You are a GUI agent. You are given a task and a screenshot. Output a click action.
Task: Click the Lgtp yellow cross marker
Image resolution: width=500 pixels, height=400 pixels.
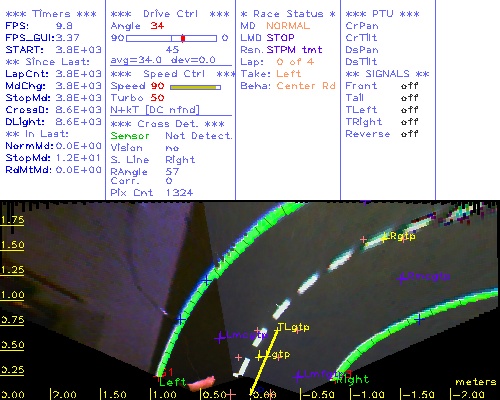(260, 357)
